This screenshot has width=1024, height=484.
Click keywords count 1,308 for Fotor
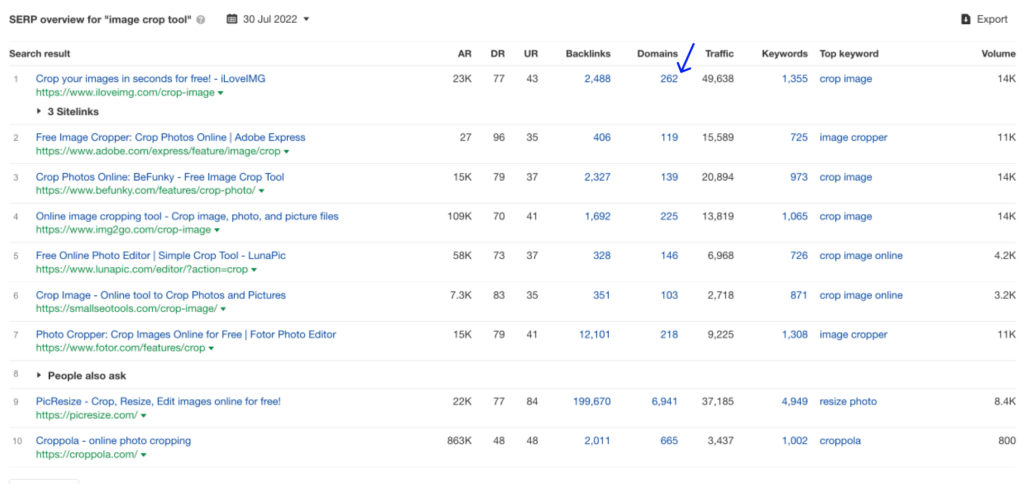[795, 334]
